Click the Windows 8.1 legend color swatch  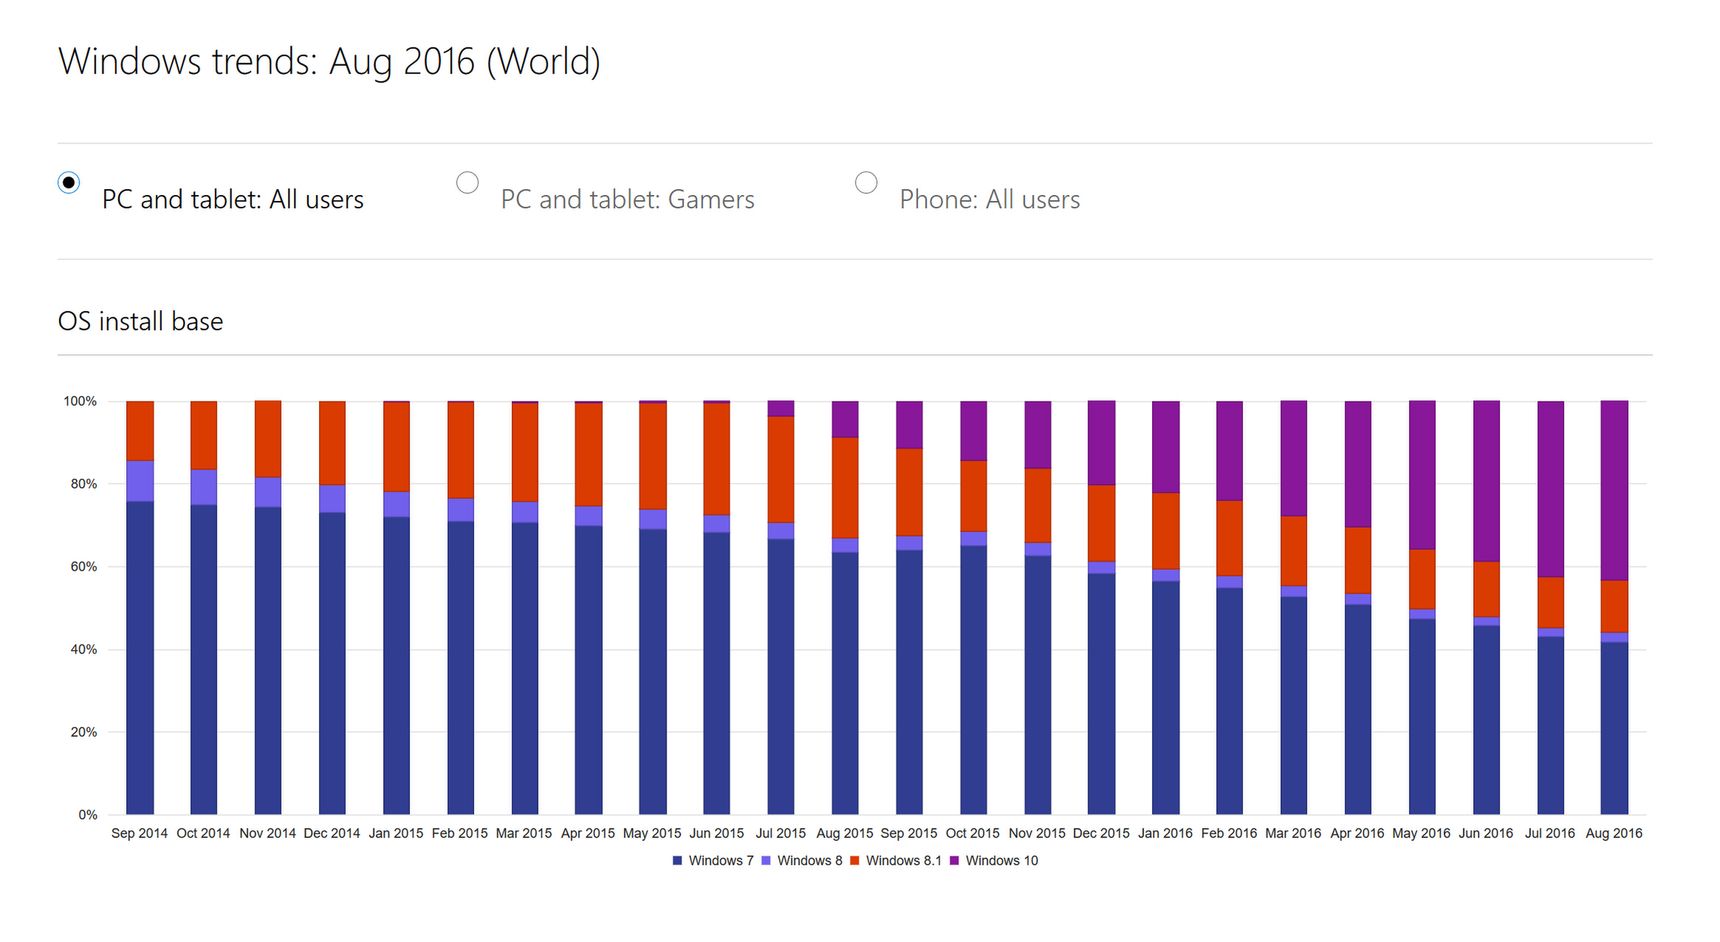click(854, 861)
